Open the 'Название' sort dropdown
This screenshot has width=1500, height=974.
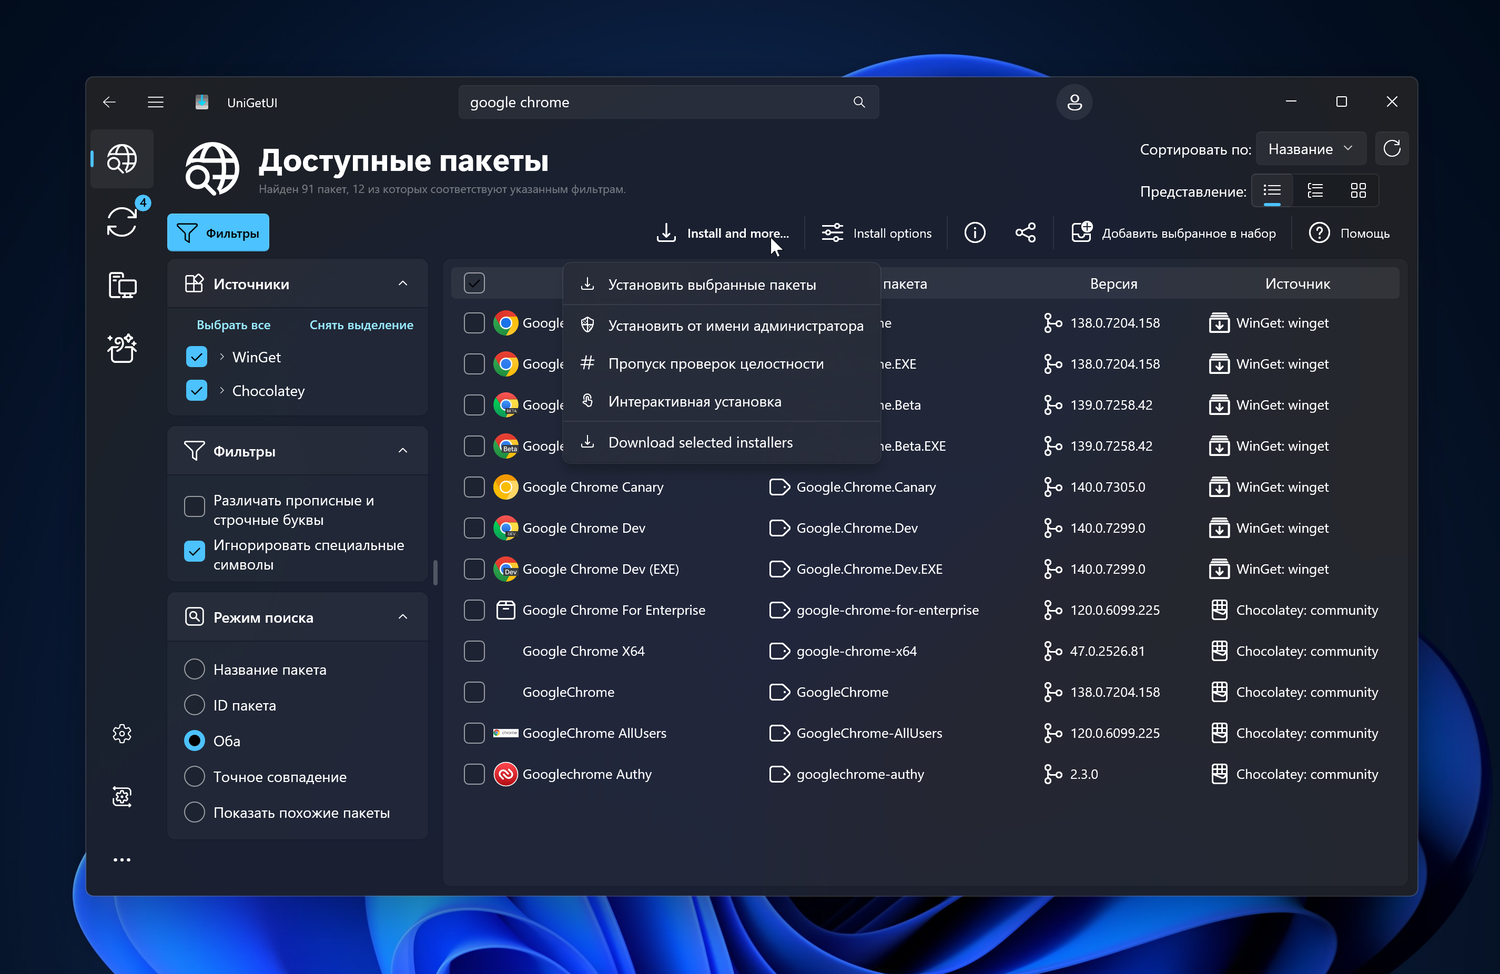(1310, 149)
